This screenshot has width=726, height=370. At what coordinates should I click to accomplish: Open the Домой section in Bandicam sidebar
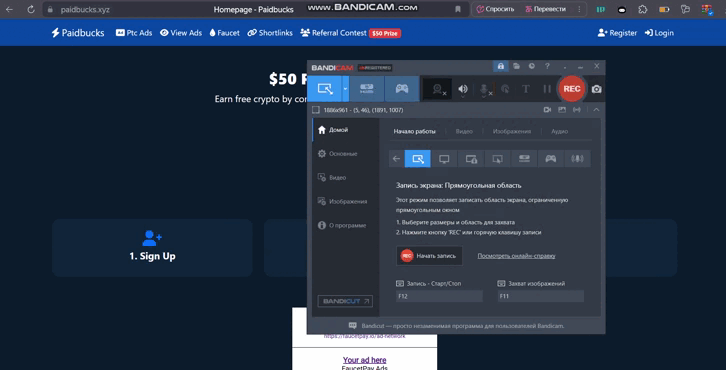point(345,130)
